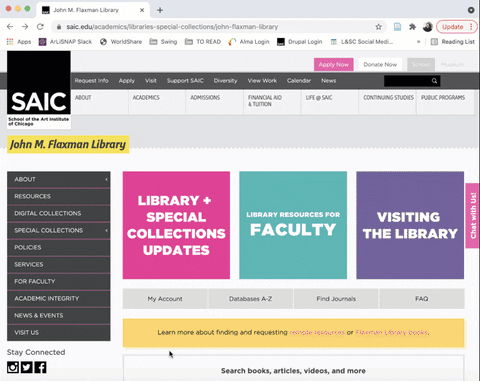Open the TO READ bookmarks folder
The width and height of the screenshot is (480, 381).
[x=203, y=42]
